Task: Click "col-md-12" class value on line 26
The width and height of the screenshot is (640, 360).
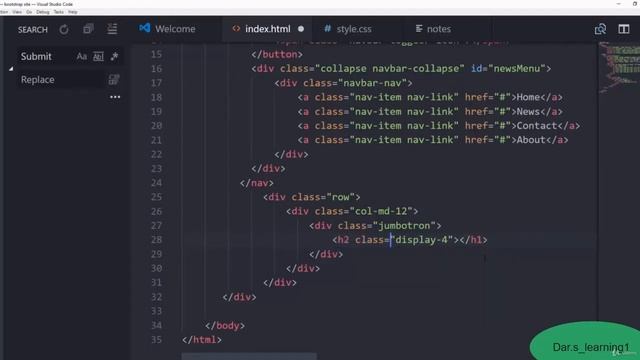Action: pyautogui.click(x=381, y=211)
